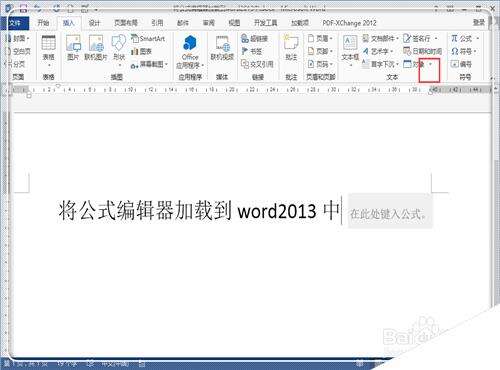Insert a SmartArt graphic

coord(148,39)
